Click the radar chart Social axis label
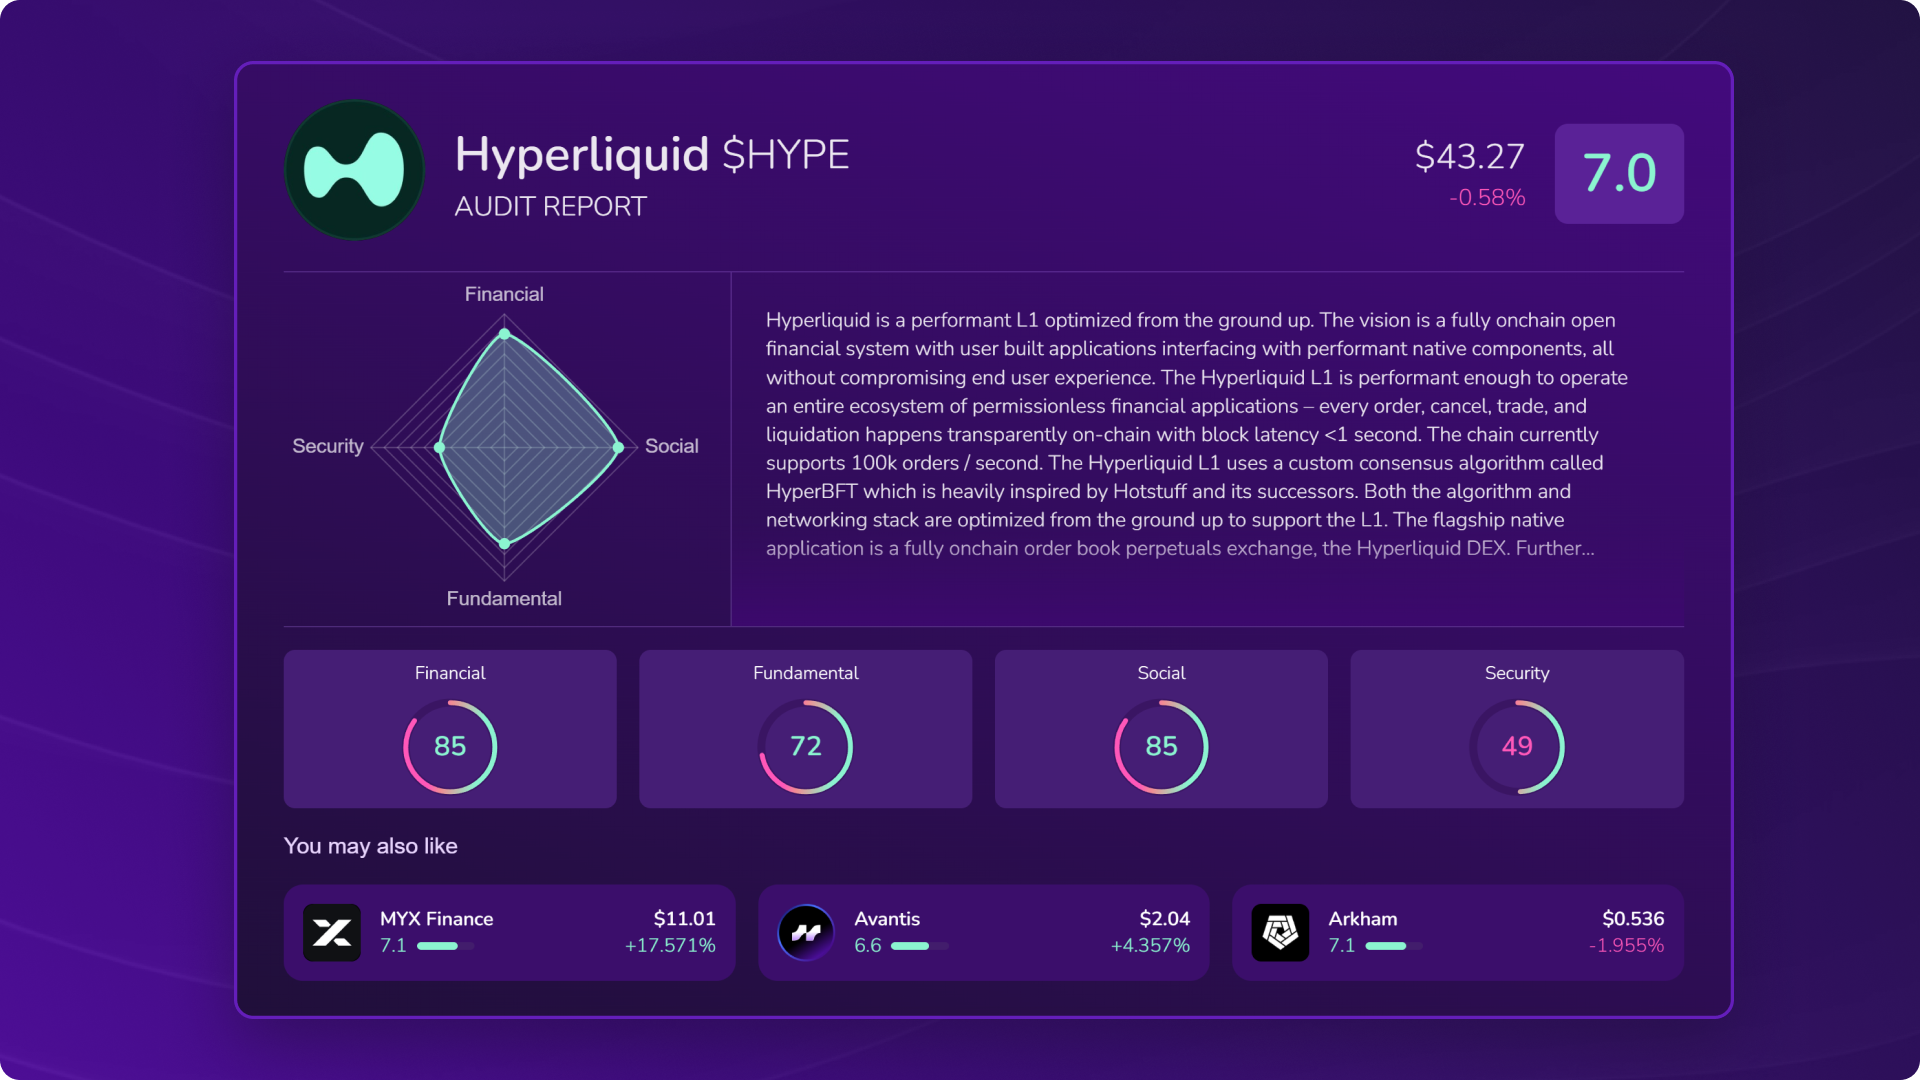The width and height of the screenshot is (1920, 1080). 672,446
